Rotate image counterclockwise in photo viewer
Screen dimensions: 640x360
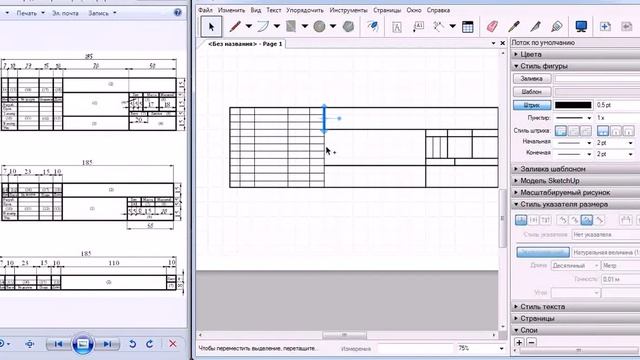click(132, 344)
